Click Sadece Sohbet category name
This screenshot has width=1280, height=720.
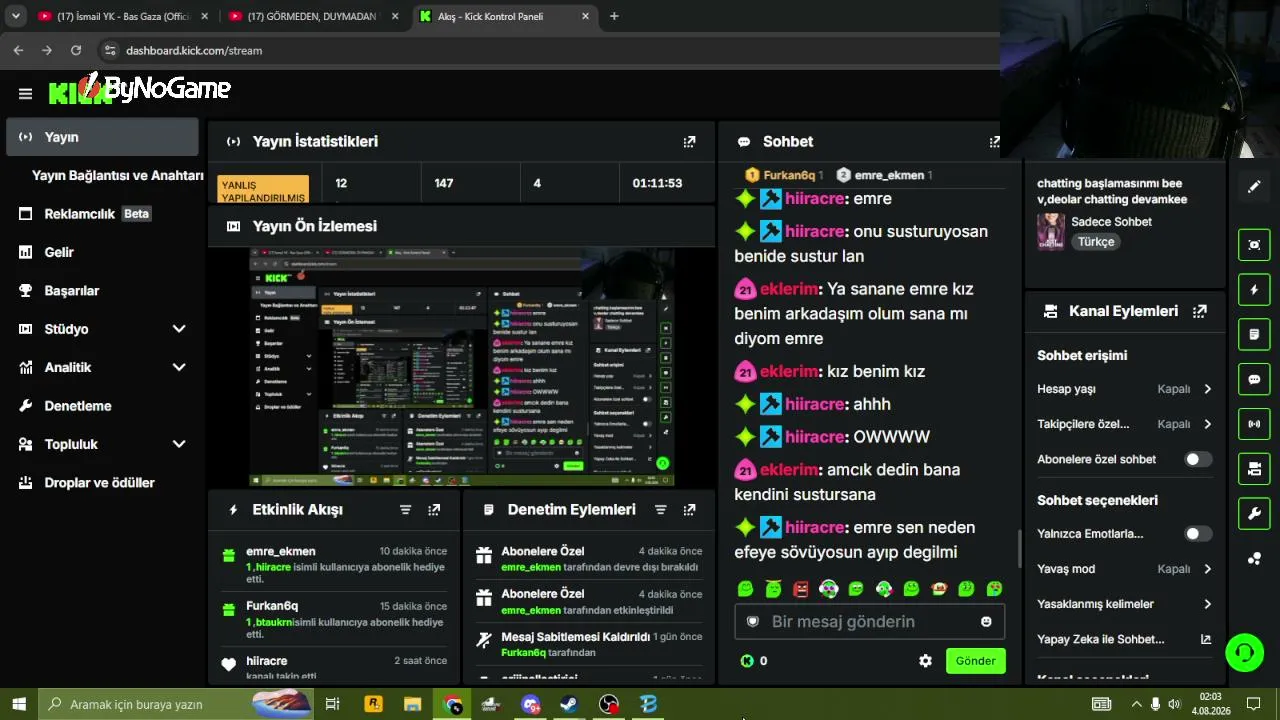click(1111, 222)
